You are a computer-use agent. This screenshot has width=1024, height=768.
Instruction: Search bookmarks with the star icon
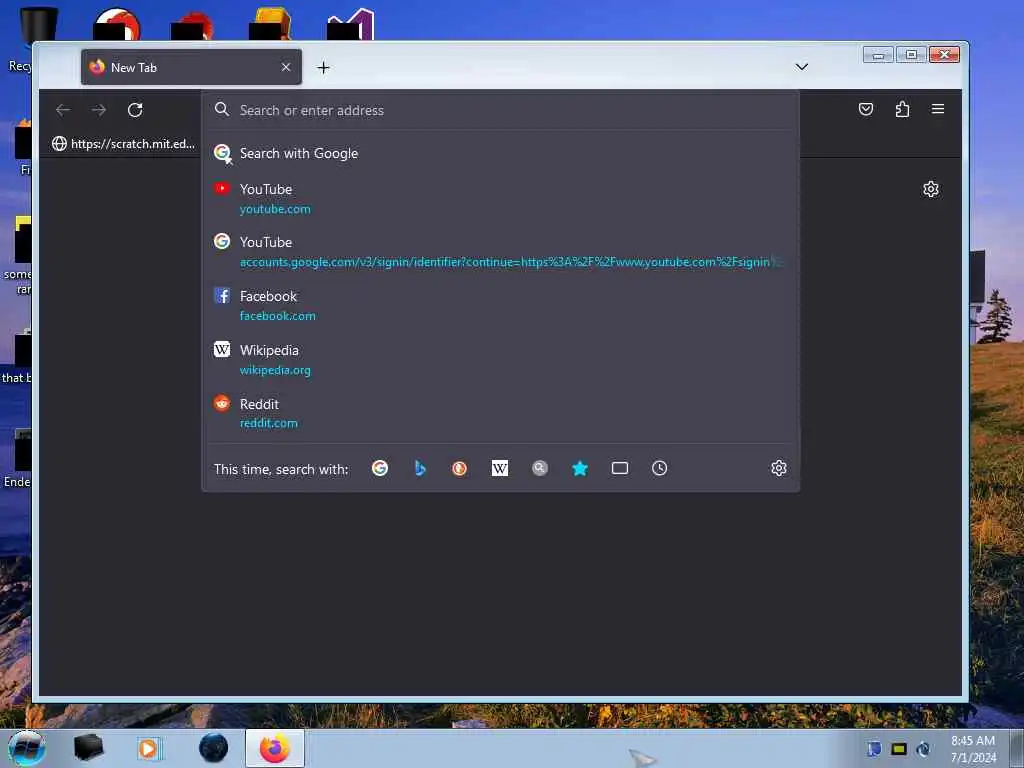(580, 468)
